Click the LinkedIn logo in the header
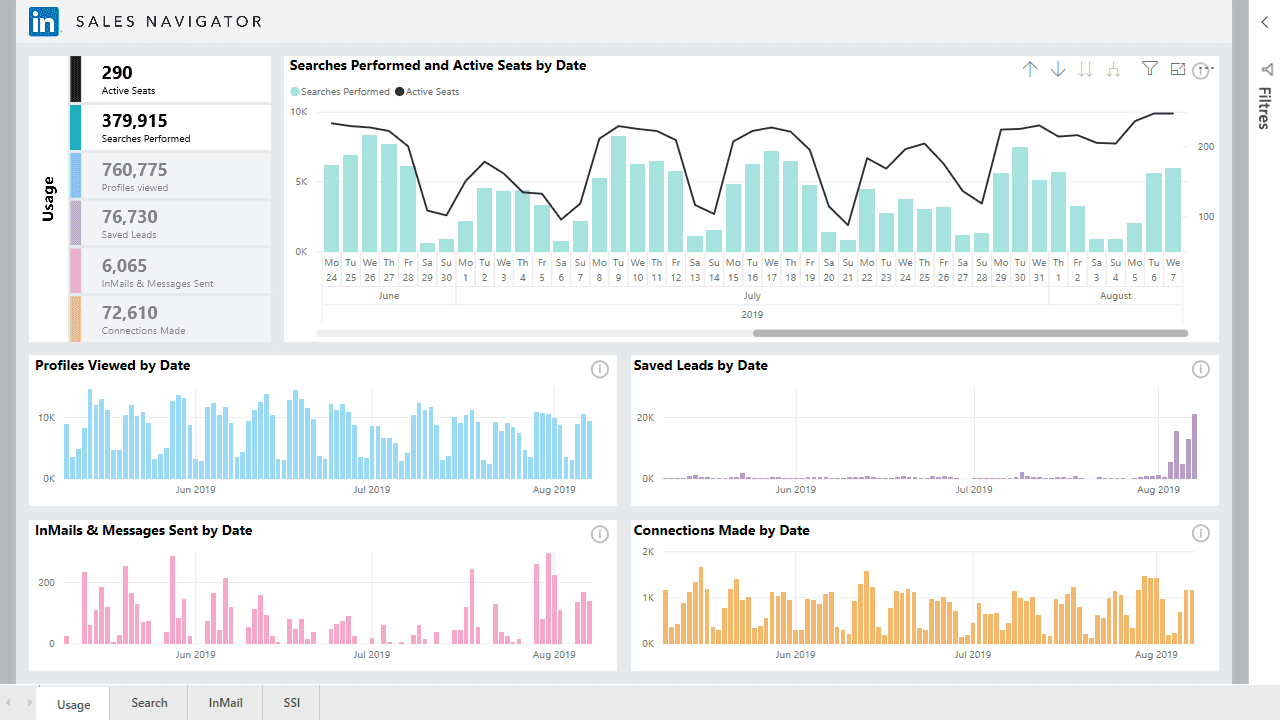Viewport: 1280px width, 720px height. point(44,22)
